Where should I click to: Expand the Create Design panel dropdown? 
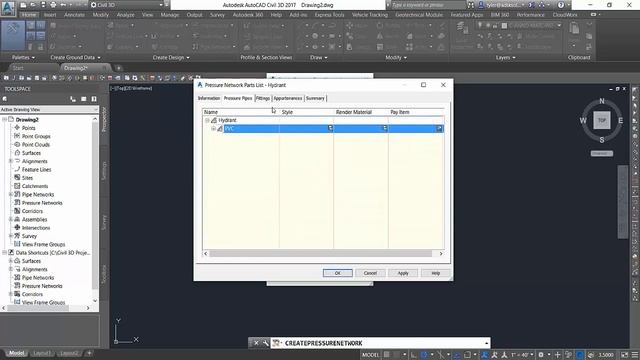click(x=171, y=58)
